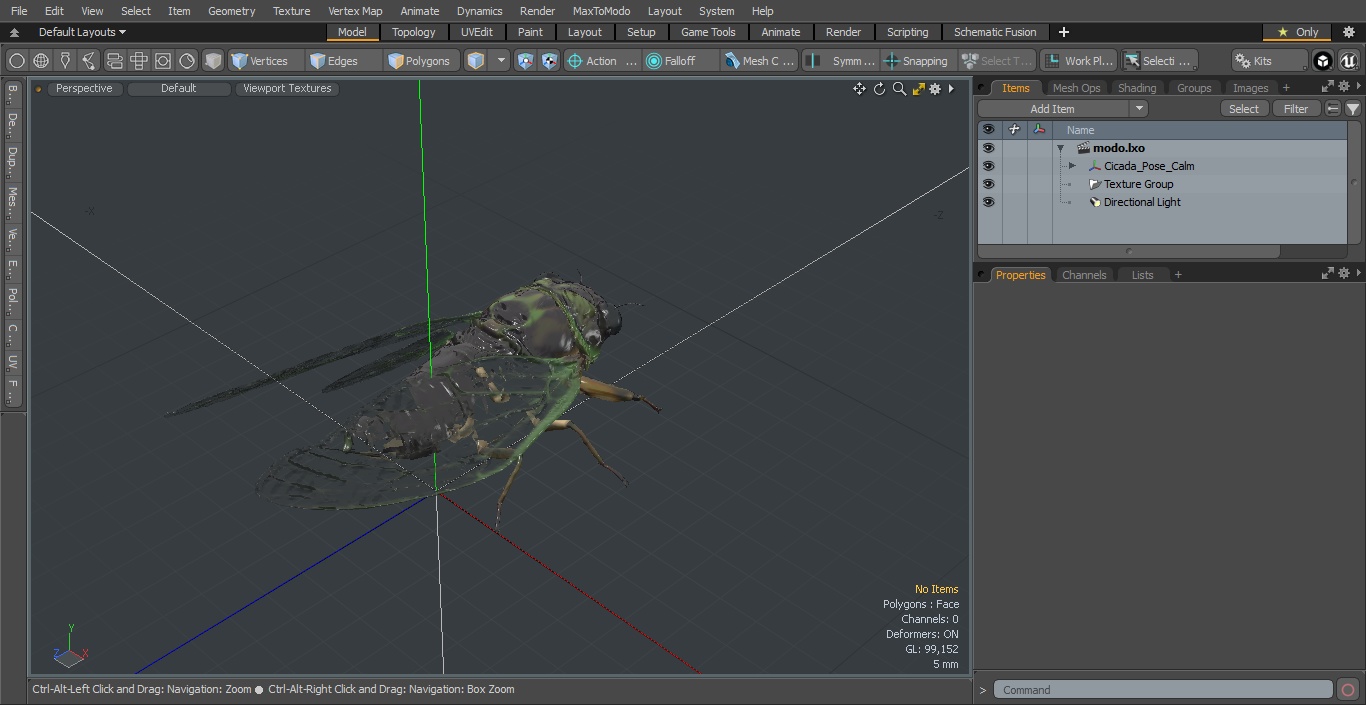Image resolution: width=1366 pixels, height=705 pixels.
Task: Click the Directional Light item row
Action: [1162, 202]
